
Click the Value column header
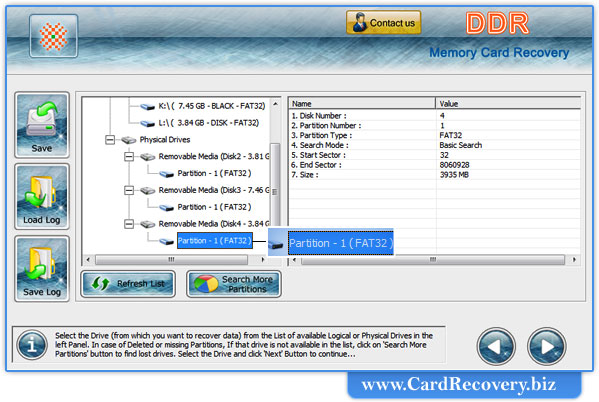tap(508, 104)
